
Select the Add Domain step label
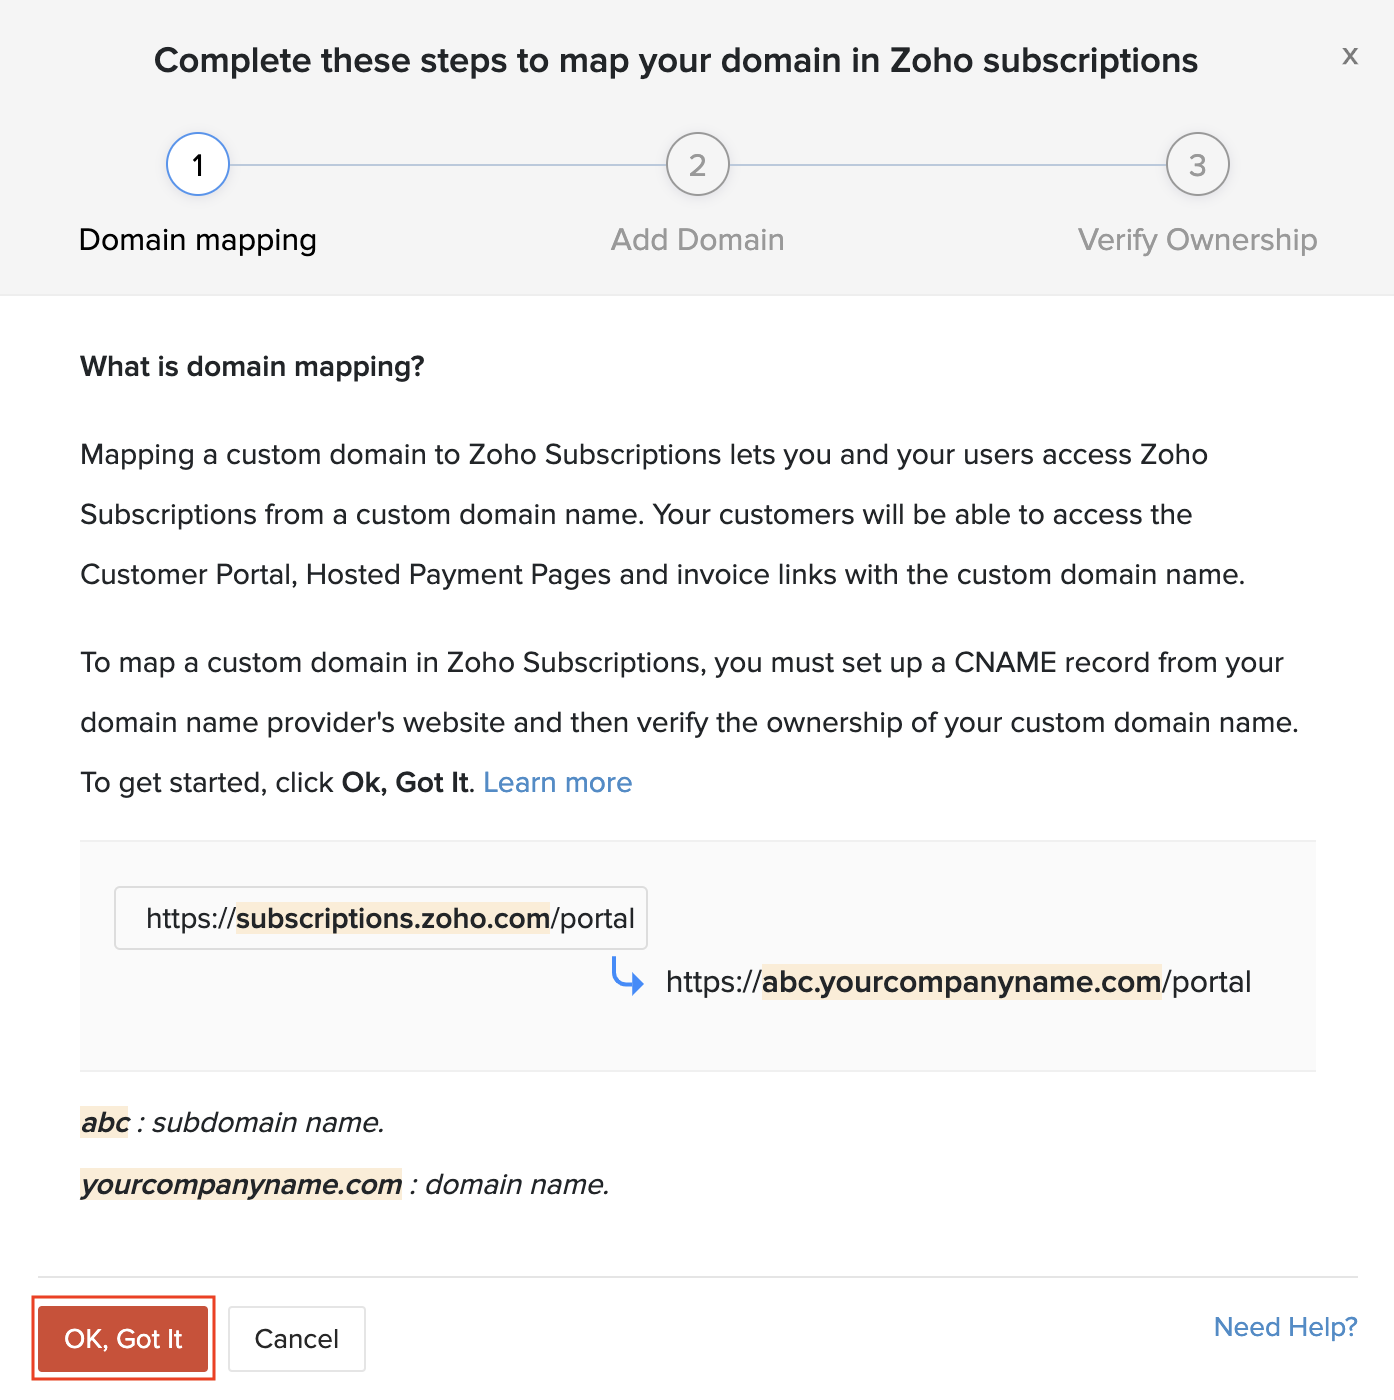point(697,240)
